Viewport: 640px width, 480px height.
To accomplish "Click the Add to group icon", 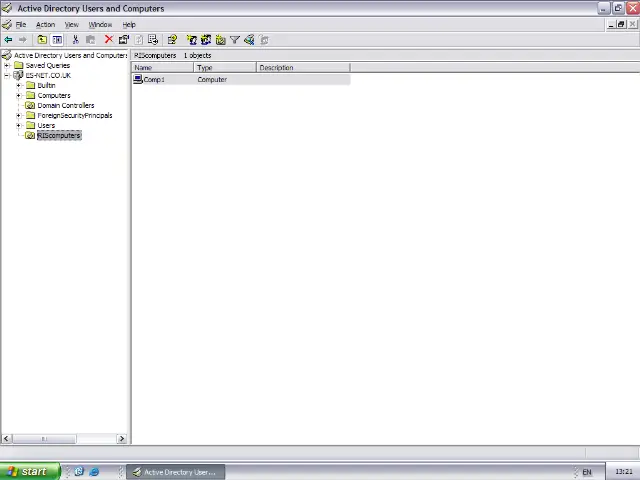I will tap(264, 40).
